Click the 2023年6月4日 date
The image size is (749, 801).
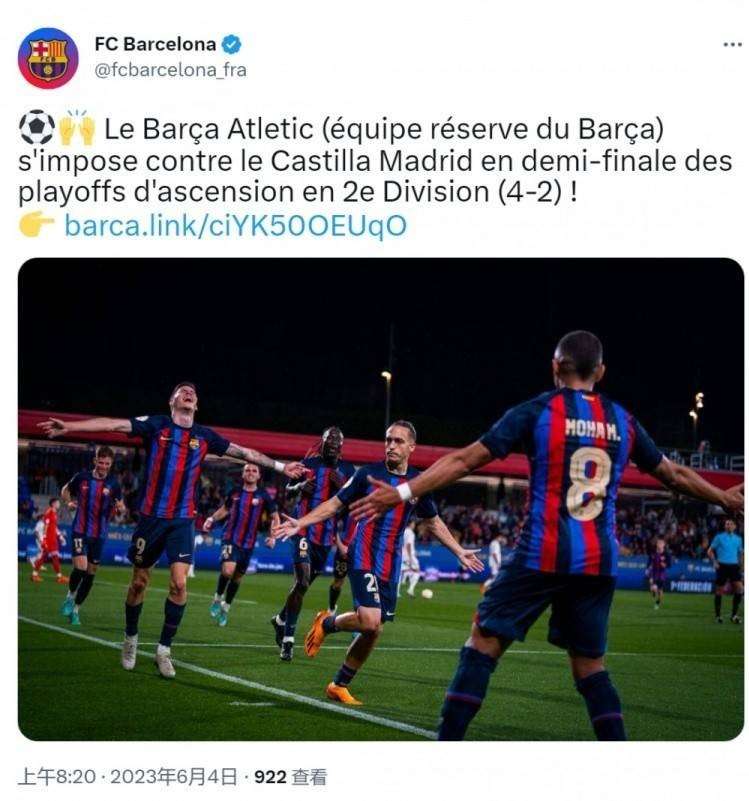pos(174,777)
